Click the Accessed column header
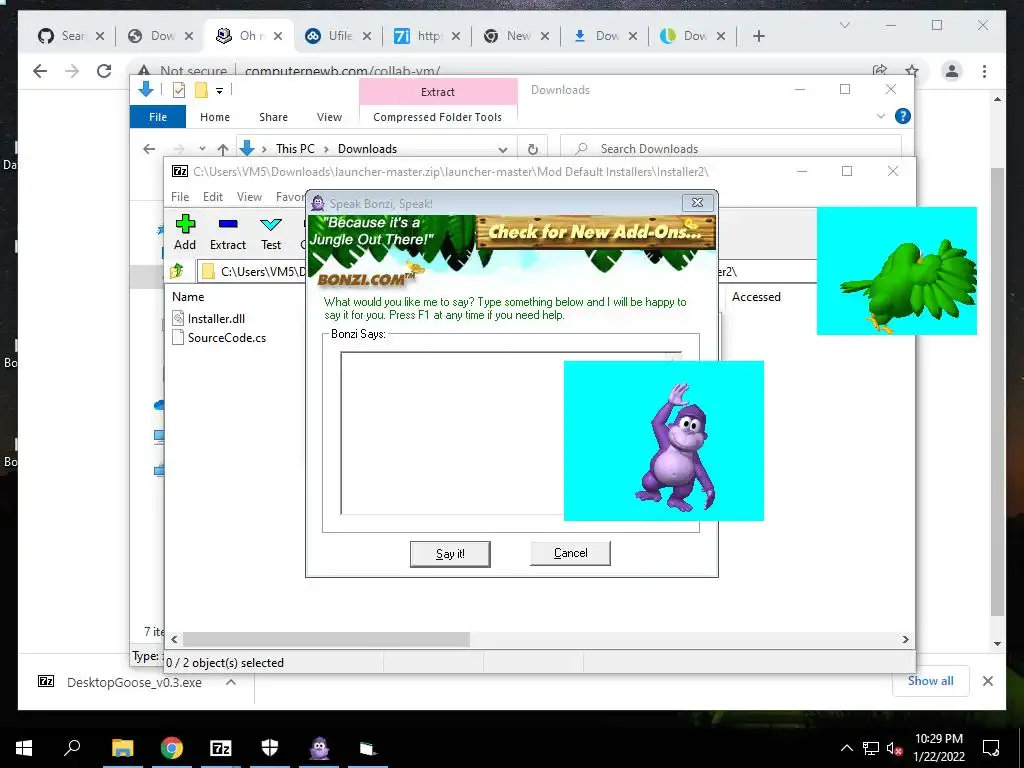The image size is (1024, 768). click(x=756, y=297)
